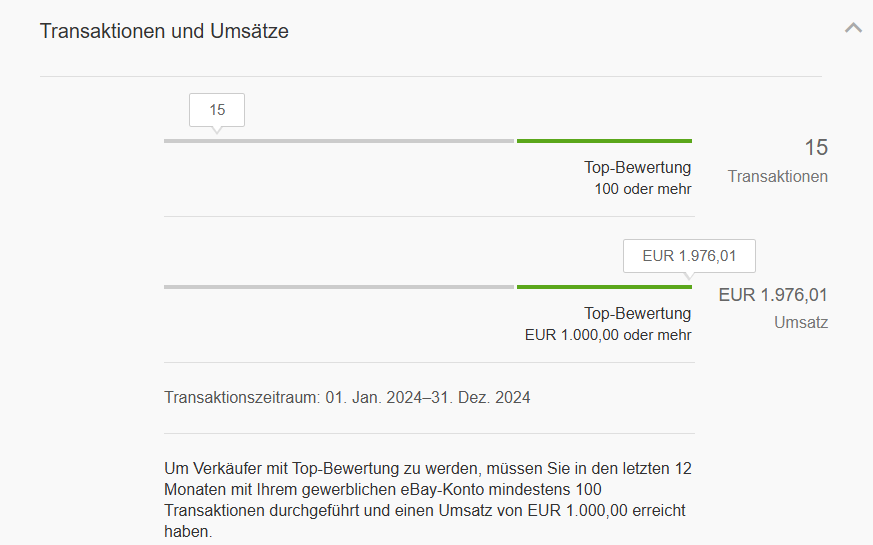Click the EUR 1.000,00 oder mehr text

pos(608,335)
